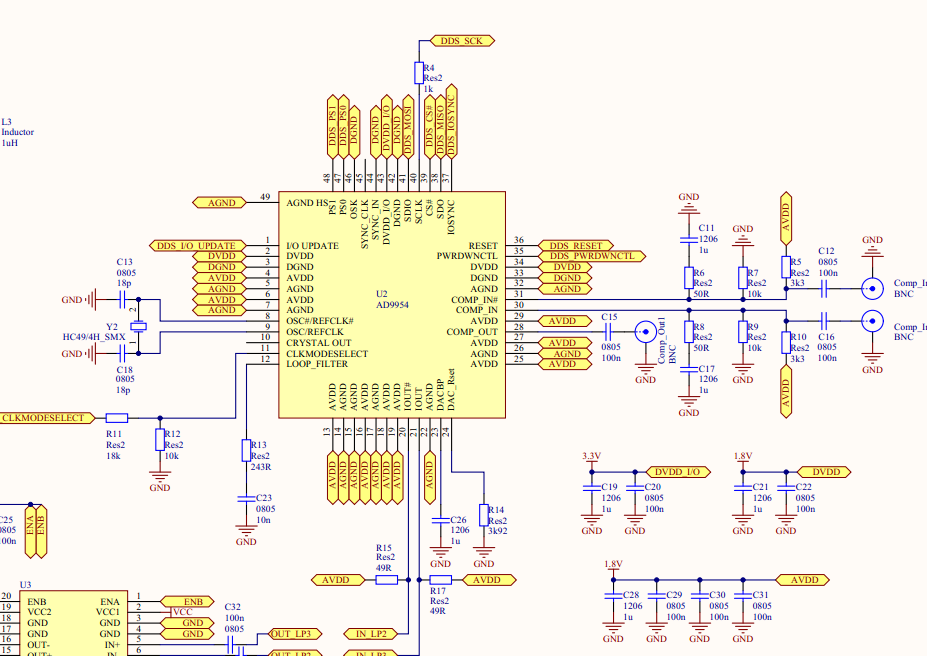Select the COMP_OUT pin name in U2
Screen dimensions: 927x656
[x=472, y=332]
